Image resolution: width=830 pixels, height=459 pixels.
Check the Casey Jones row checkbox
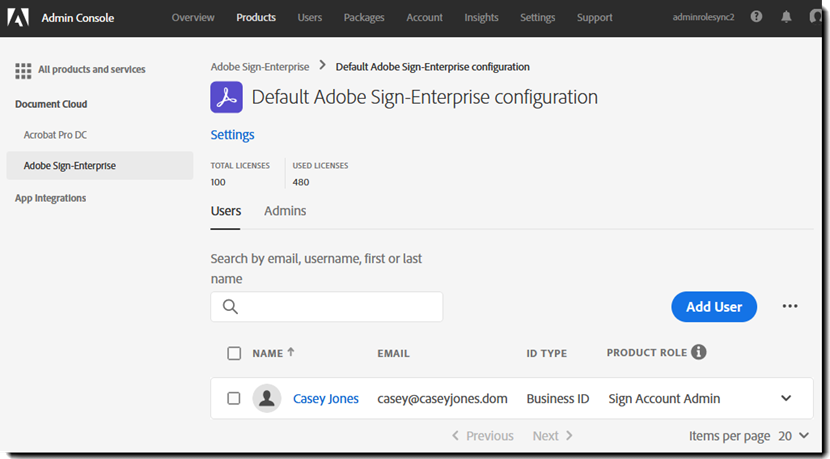click(234, 398)
